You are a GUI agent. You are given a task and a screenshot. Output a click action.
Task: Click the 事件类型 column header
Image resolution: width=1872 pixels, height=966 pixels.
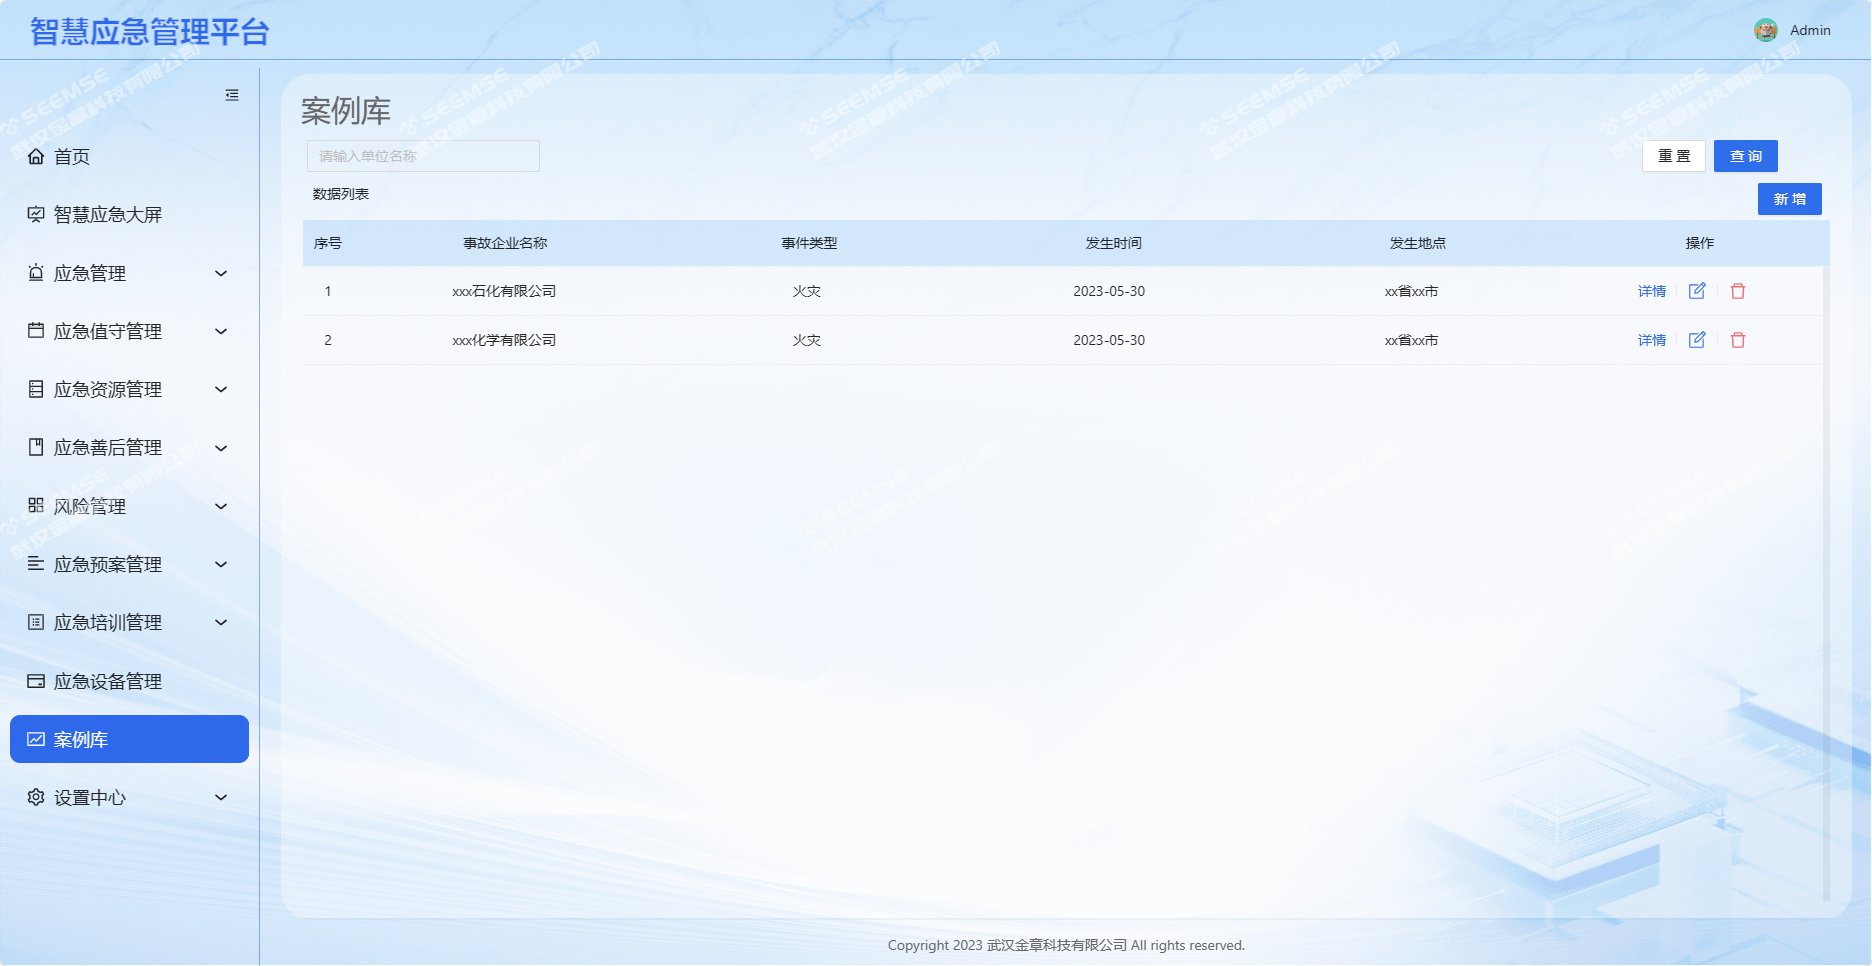809,243
